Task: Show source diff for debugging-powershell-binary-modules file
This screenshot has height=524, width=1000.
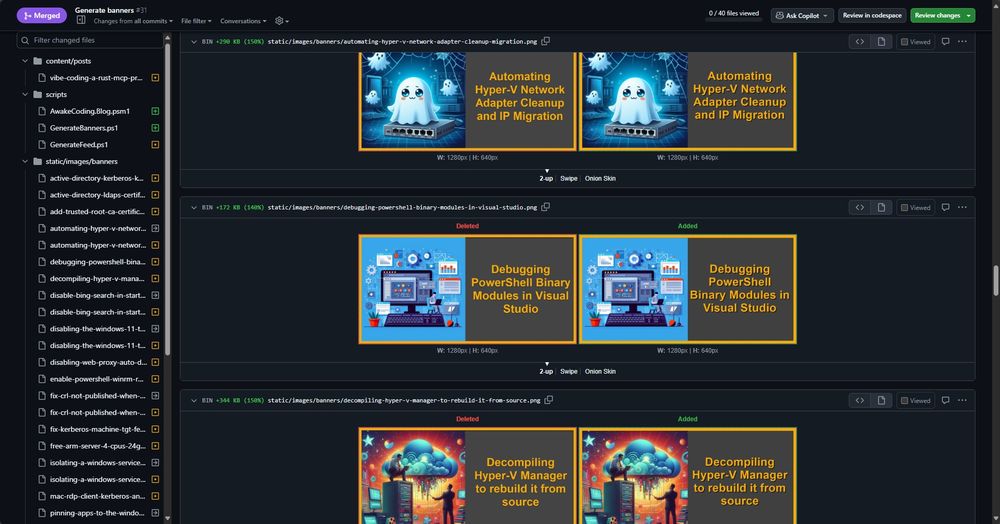Action: tap(860, 207)
